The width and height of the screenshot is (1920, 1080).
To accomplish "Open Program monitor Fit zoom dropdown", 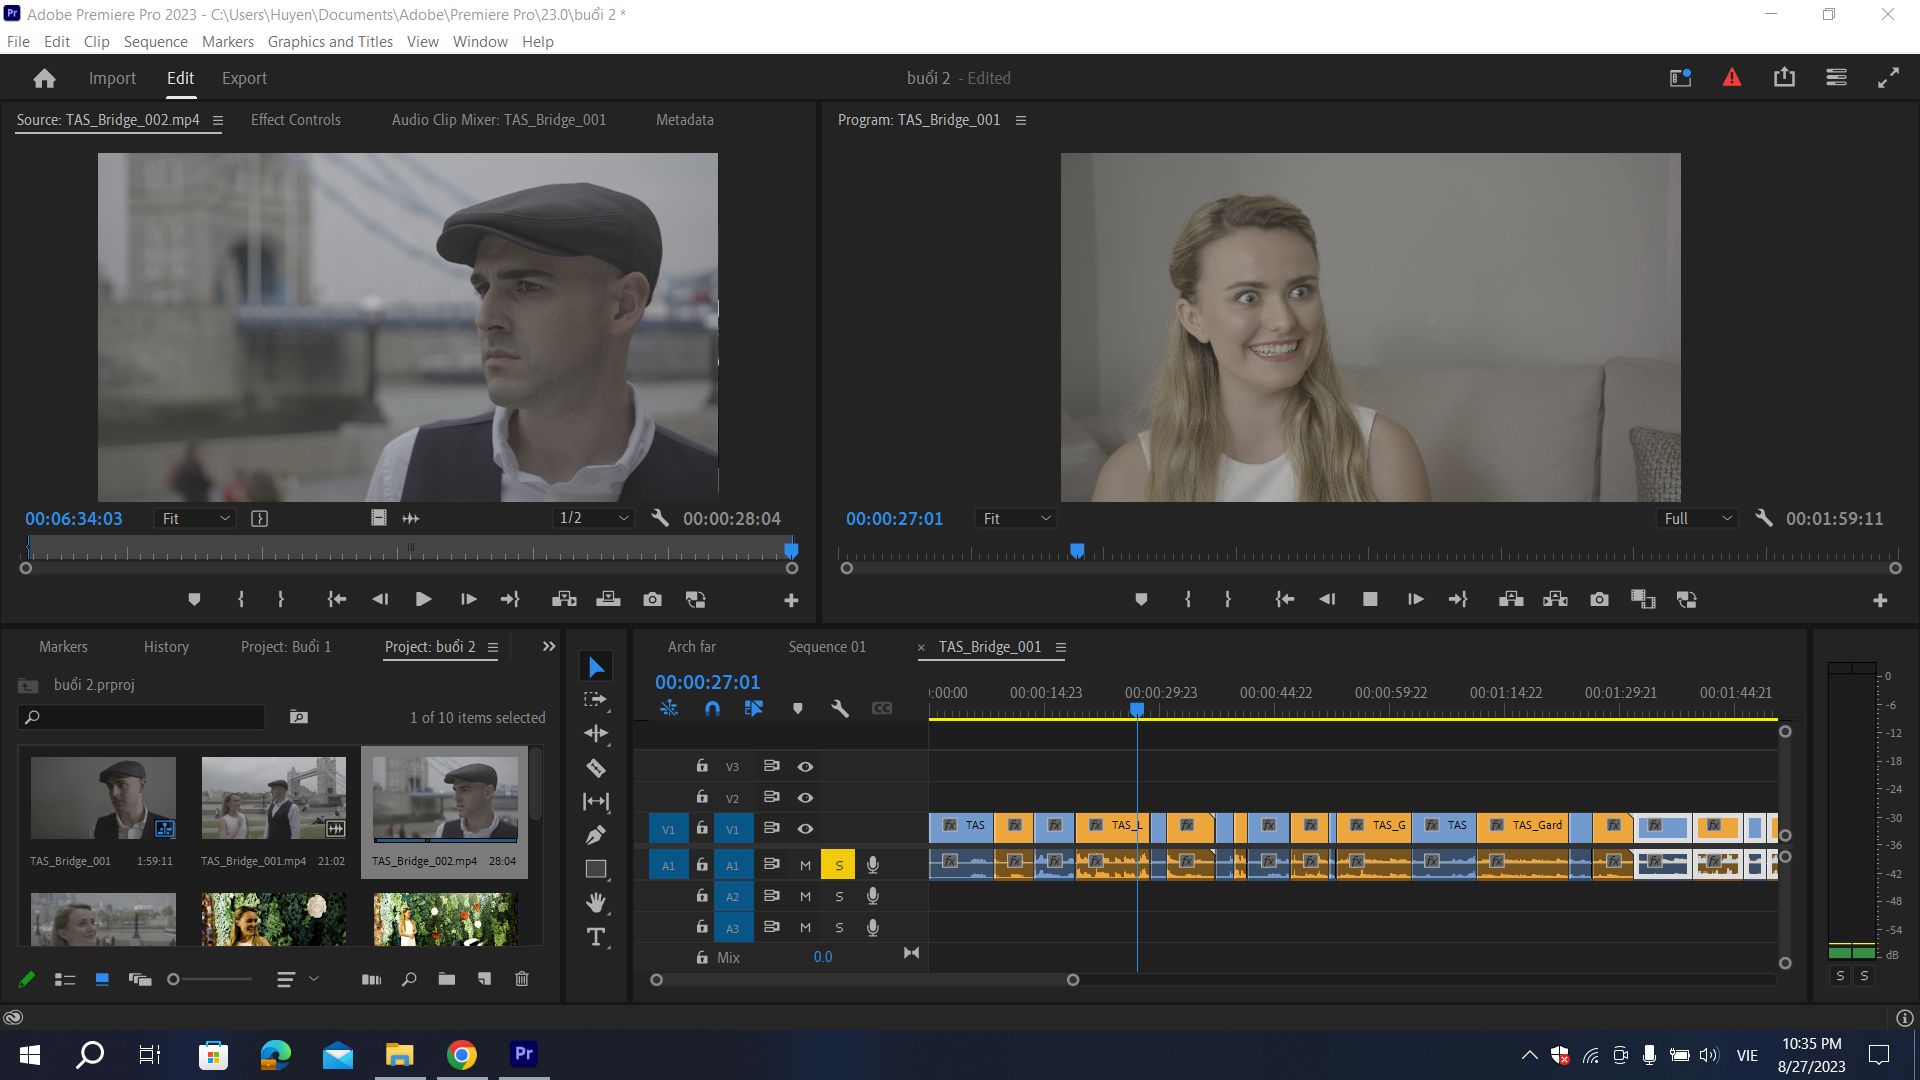I will (x=1017, y=518).
